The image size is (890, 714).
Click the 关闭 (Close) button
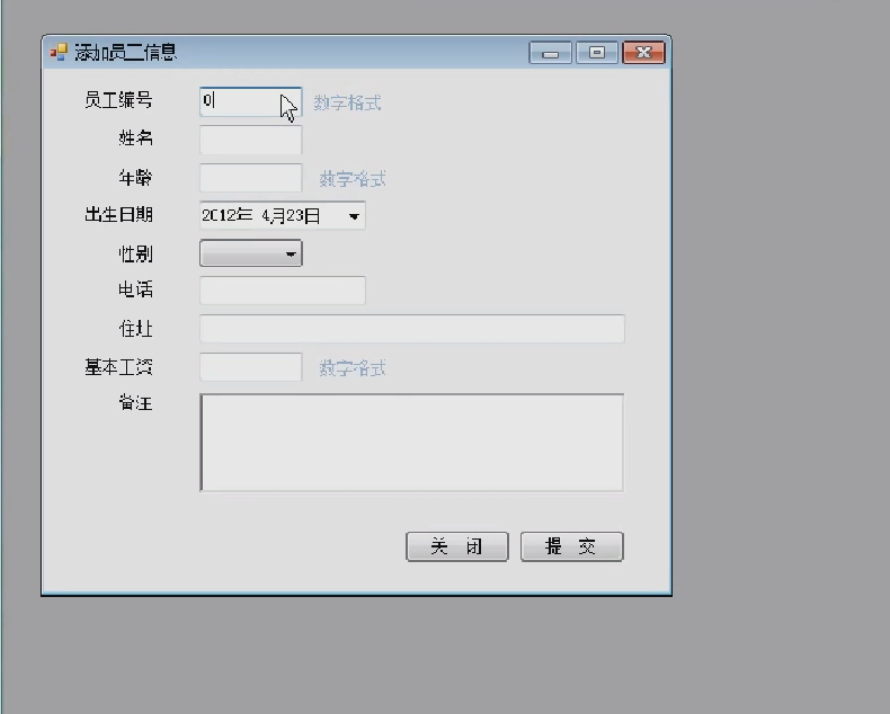tap(457, 547)
